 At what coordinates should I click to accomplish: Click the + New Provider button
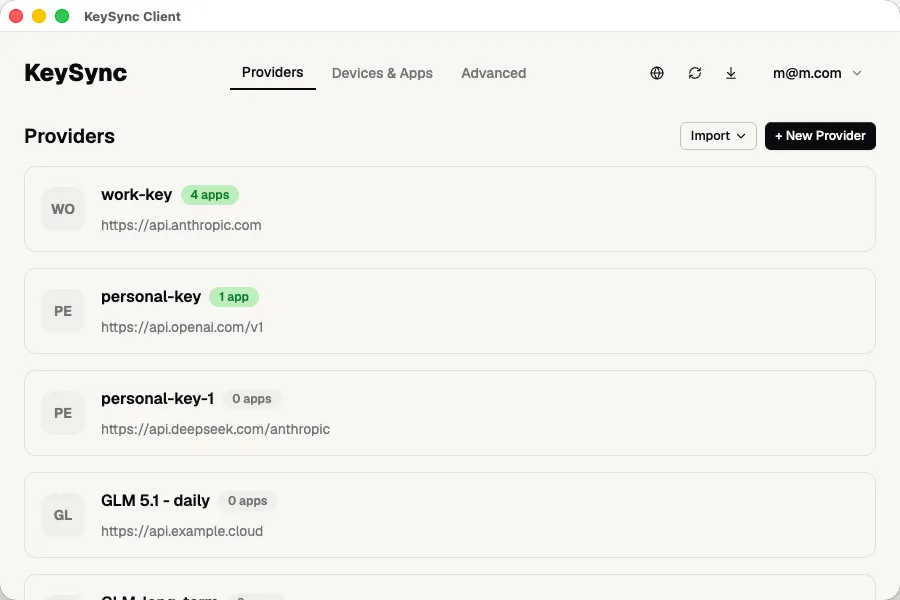[820, 136]
